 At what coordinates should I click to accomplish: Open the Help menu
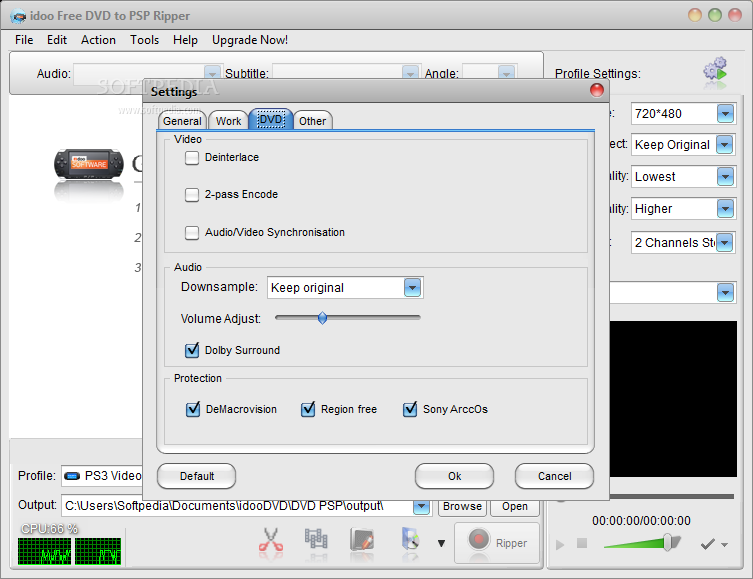coord(185,40)
